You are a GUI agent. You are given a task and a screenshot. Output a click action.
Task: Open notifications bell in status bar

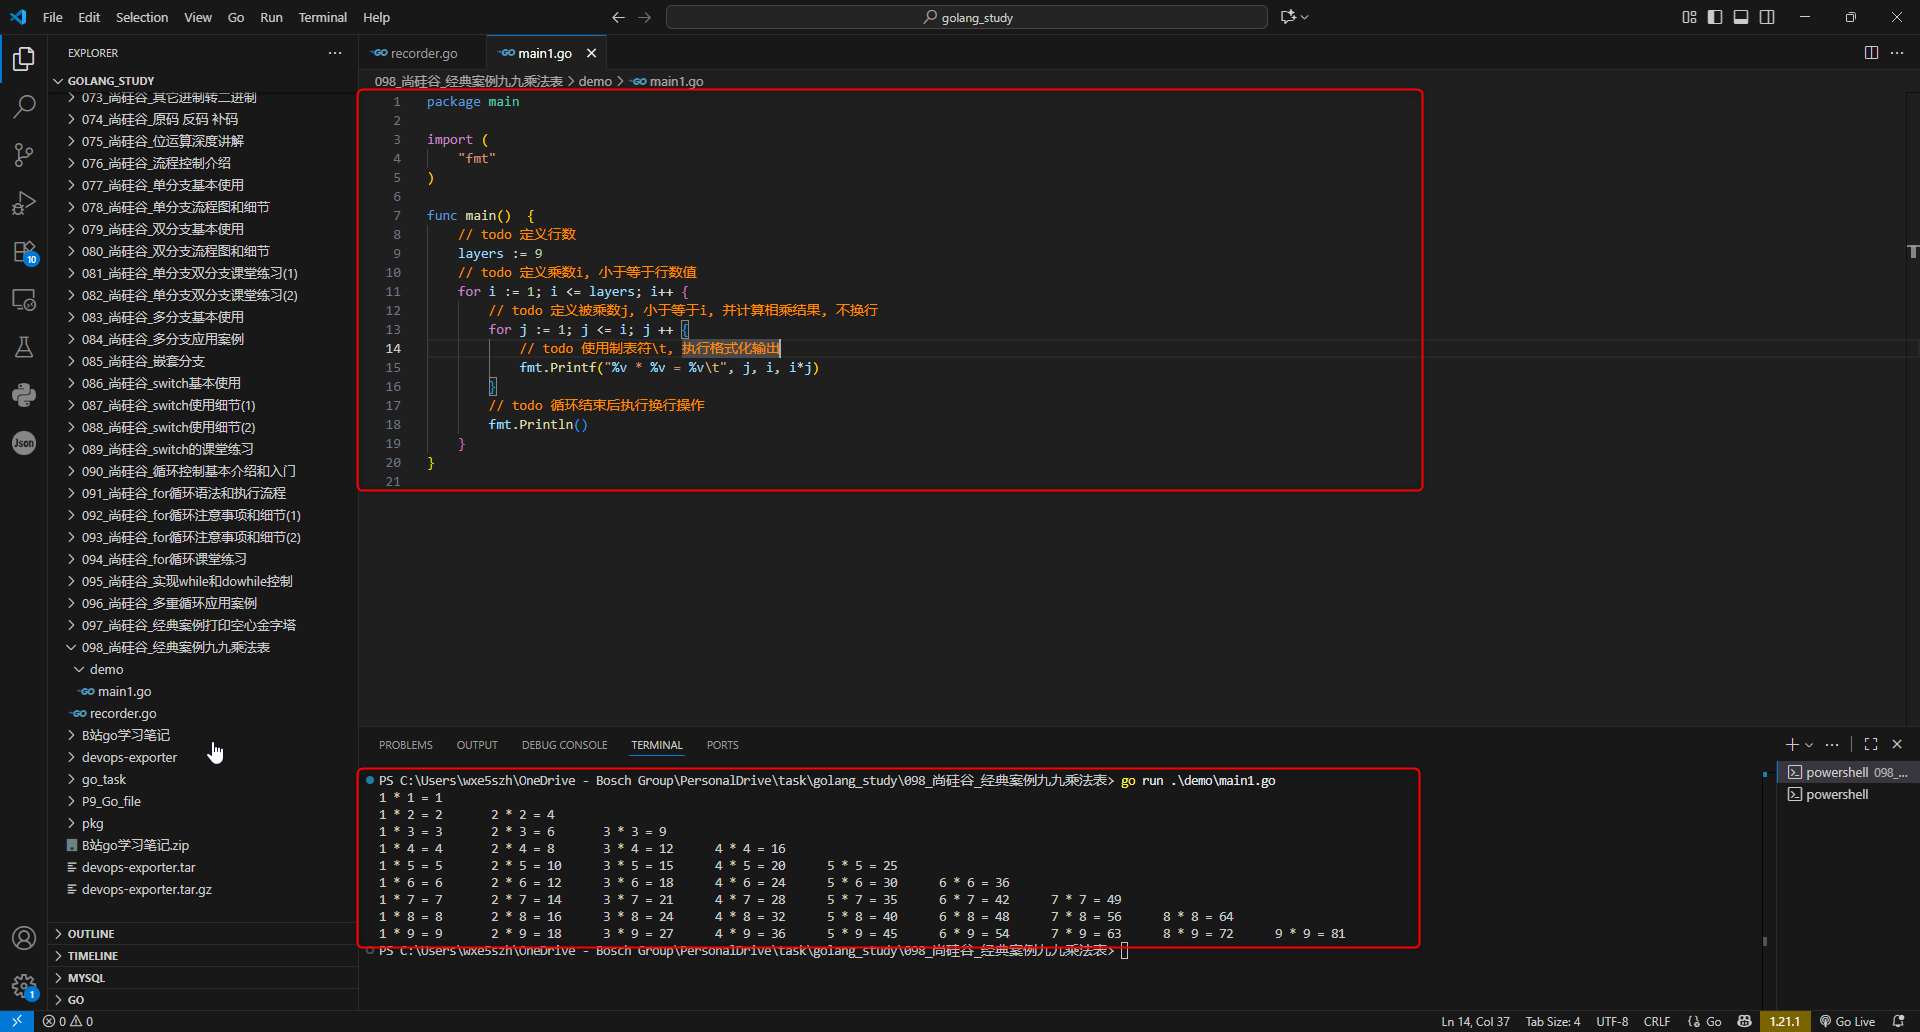click(x=1899, y=1021)
